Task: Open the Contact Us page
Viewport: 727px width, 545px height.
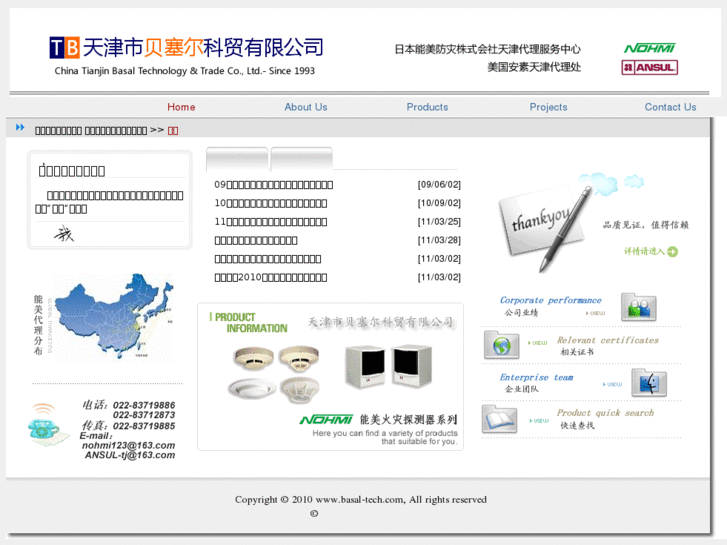Action: coord(670,107)
